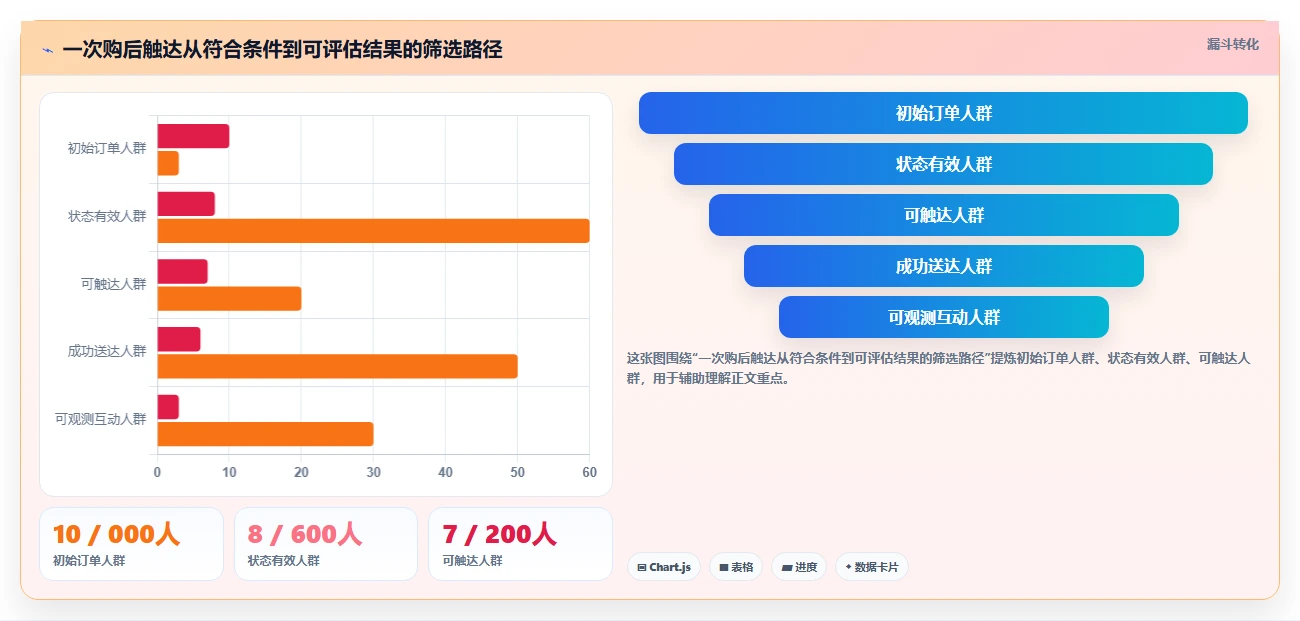Click the red bar for 可观测互动人群
1300x621 pixels.
point(168,407)
